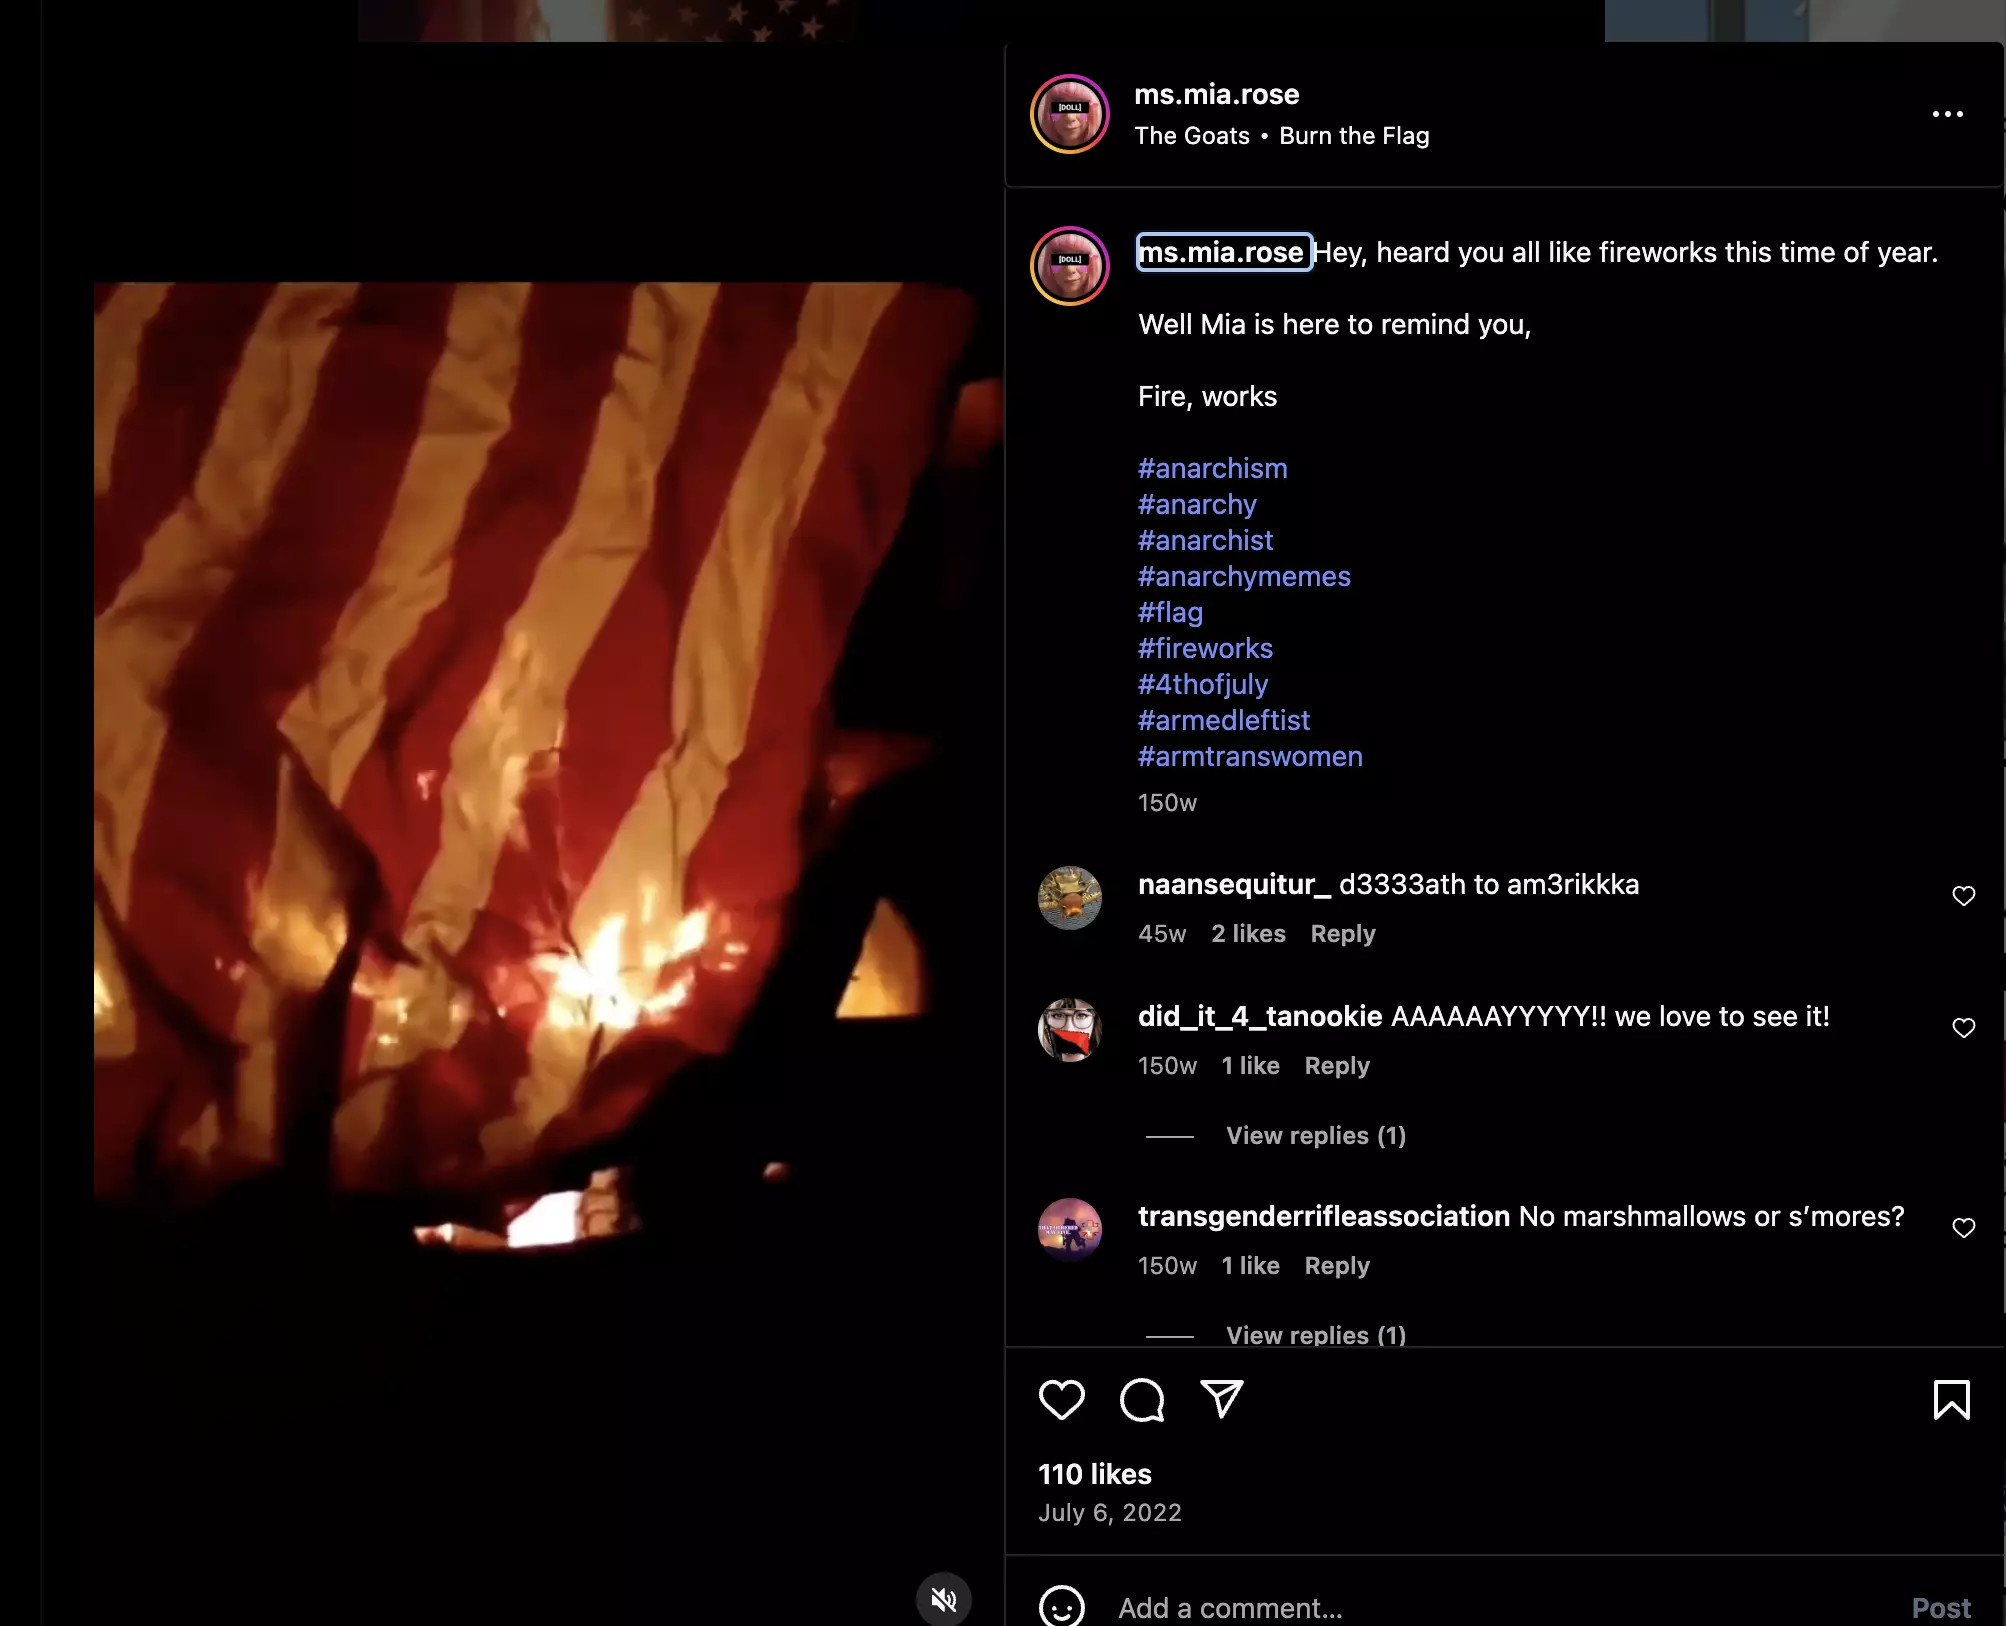This screenshot has height=1626, width=2006.
Task: Open the emoji picker smiley icon
Action: tap(1061, 1607)
